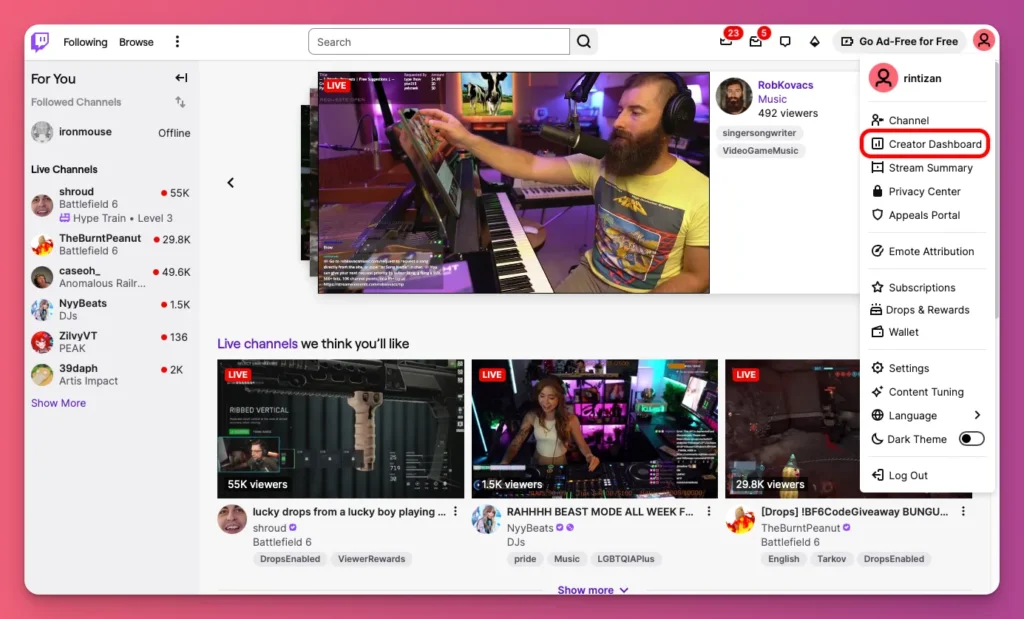Open options menu for NyyBeats stream card
Image resolution: width=1024 pixels, height=619 pixels.
point(709,512)
